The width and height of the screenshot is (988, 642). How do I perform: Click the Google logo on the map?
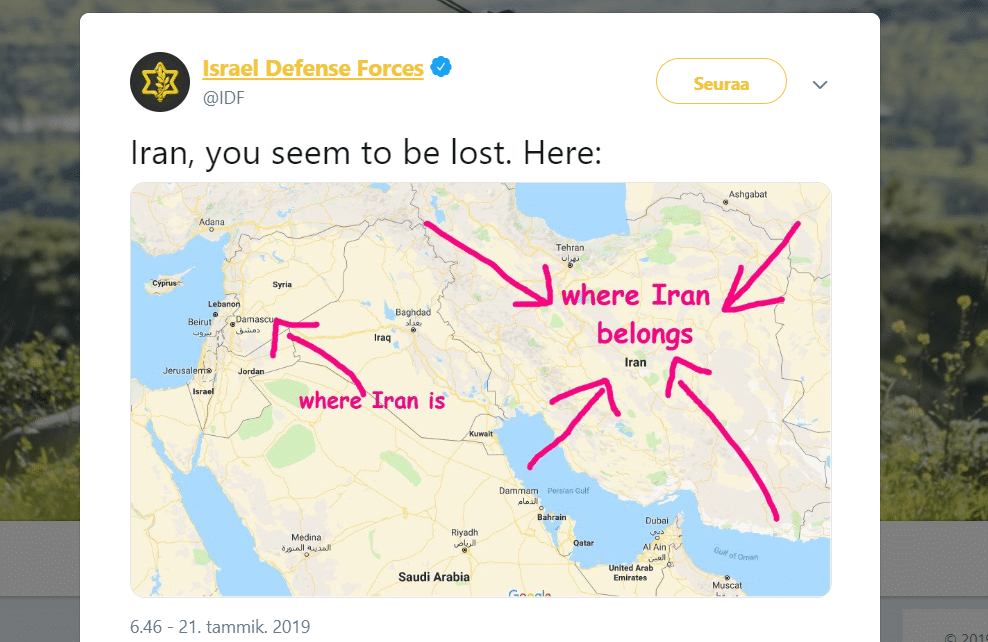(529, 594)
